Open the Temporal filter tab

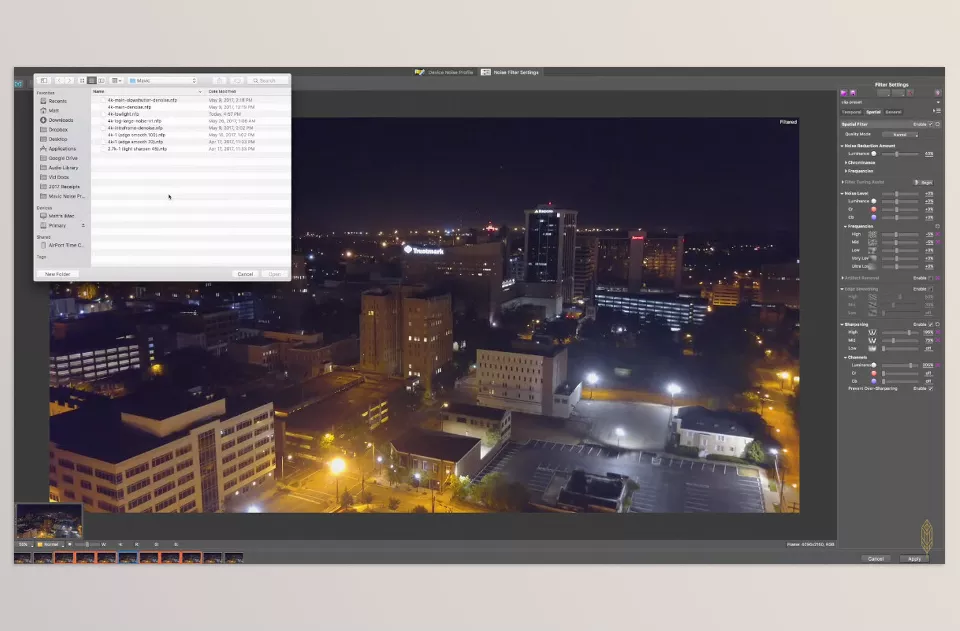click(x=851, y=112)
